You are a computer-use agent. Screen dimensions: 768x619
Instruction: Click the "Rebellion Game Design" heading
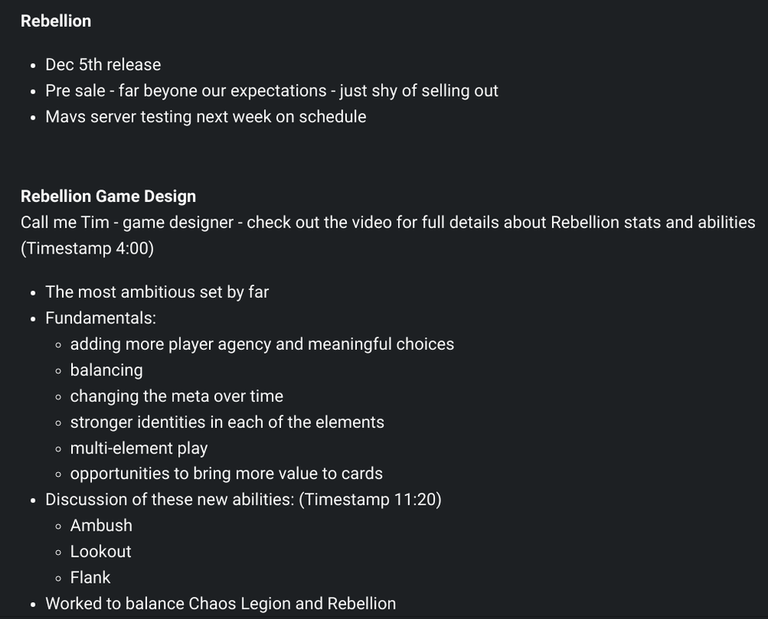tap(108, 196)
